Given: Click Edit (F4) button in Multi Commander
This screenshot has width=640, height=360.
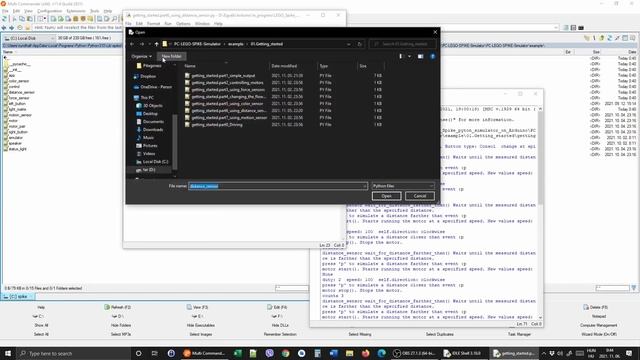Looking at the screenshot, I should [278, 307].
